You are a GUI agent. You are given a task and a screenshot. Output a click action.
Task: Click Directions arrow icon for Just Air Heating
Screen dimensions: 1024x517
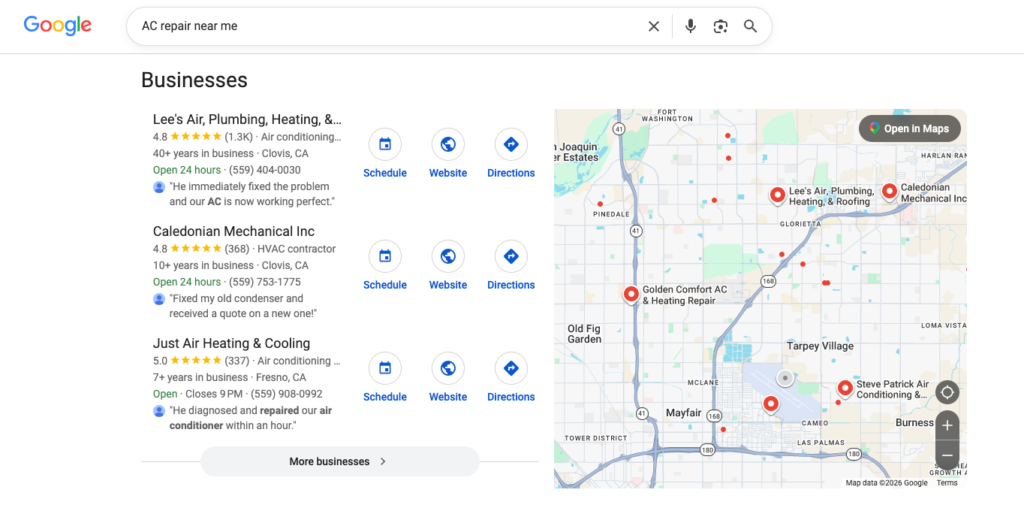pos(511,369)
